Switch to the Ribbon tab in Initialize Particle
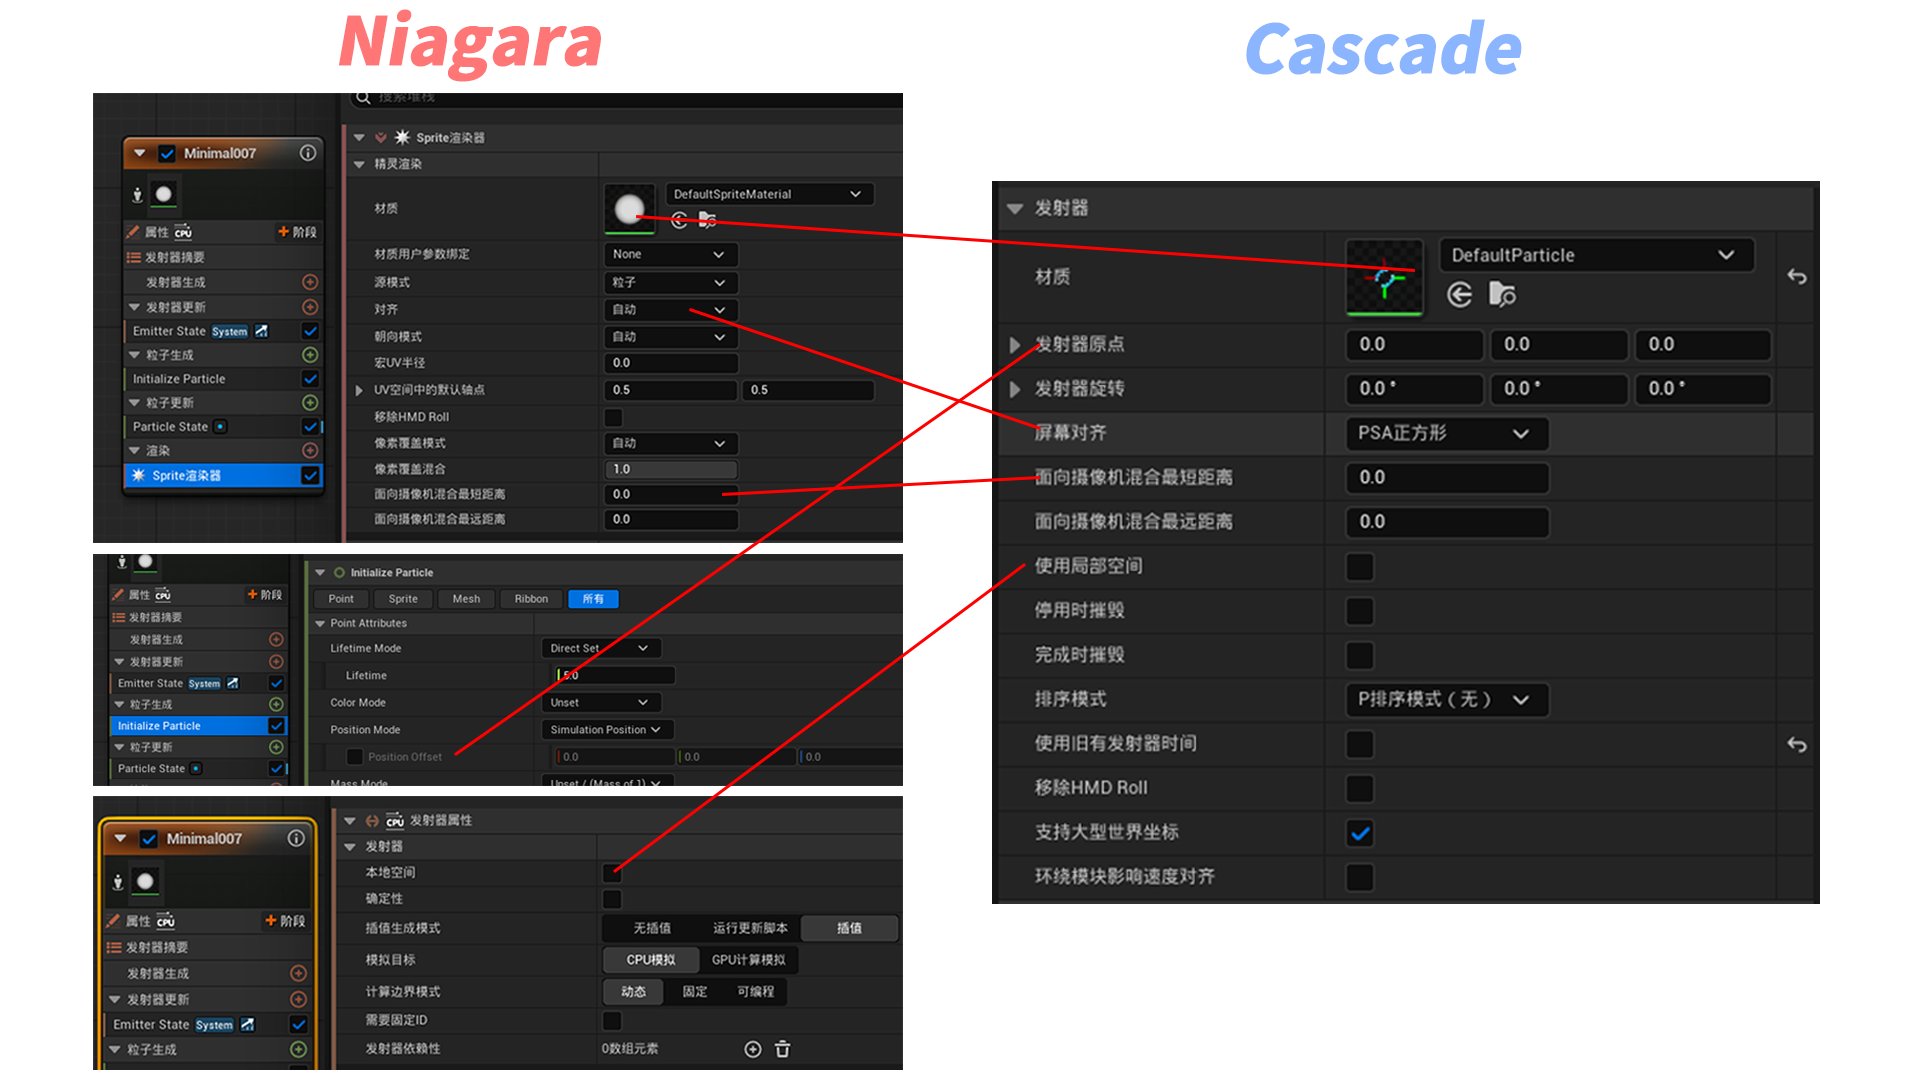This screenshot has width=1920, height=1080. click(531, 599)
